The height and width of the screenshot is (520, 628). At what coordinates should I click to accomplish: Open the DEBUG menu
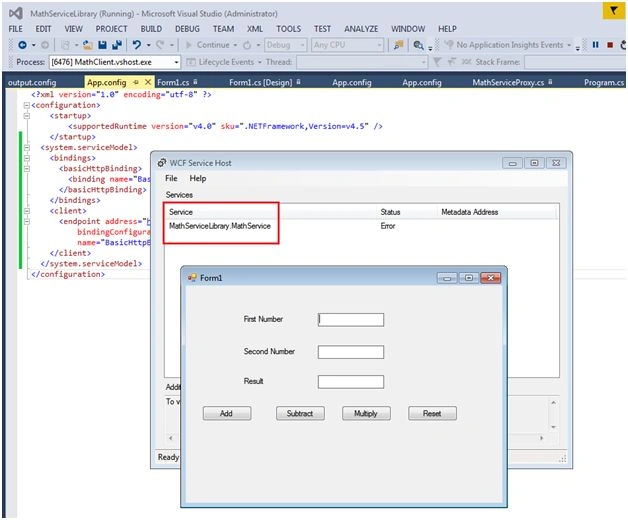(x=187, y=29)
